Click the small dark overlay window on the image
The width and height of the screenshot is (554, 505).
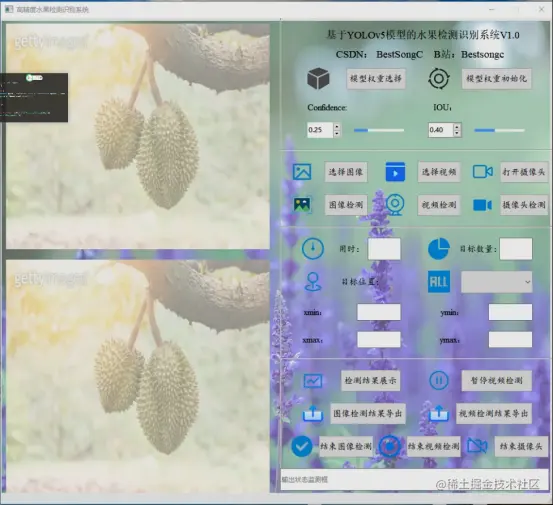[x=34, y=98]
